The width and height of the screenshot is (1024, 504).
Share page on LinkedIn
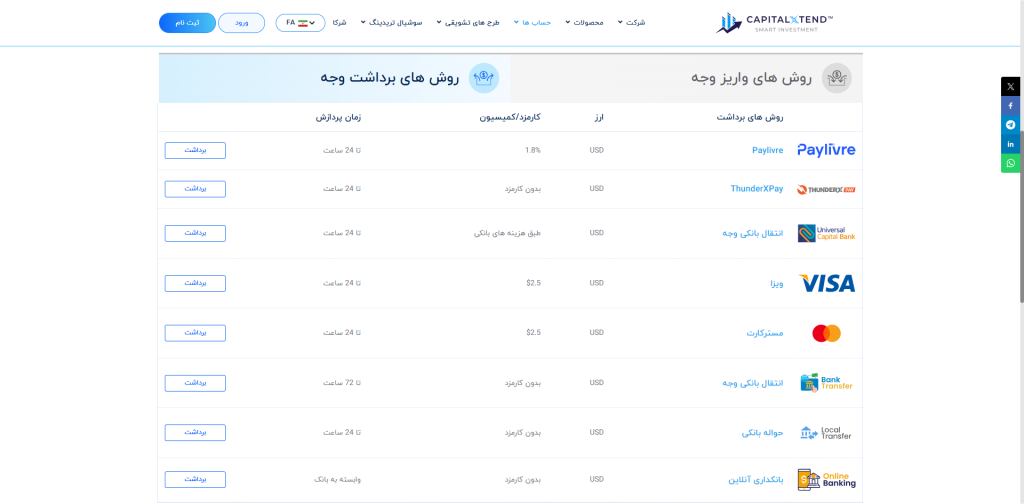1010,144
